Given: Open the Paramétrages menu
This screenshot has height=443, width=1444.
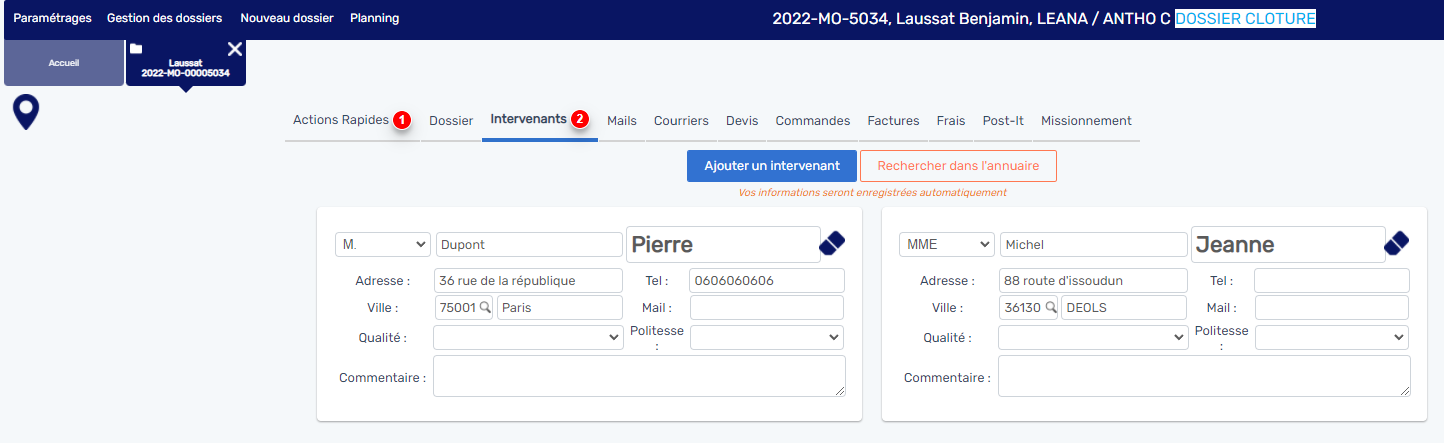Looking at the screenshot, I should click(52, 18).
